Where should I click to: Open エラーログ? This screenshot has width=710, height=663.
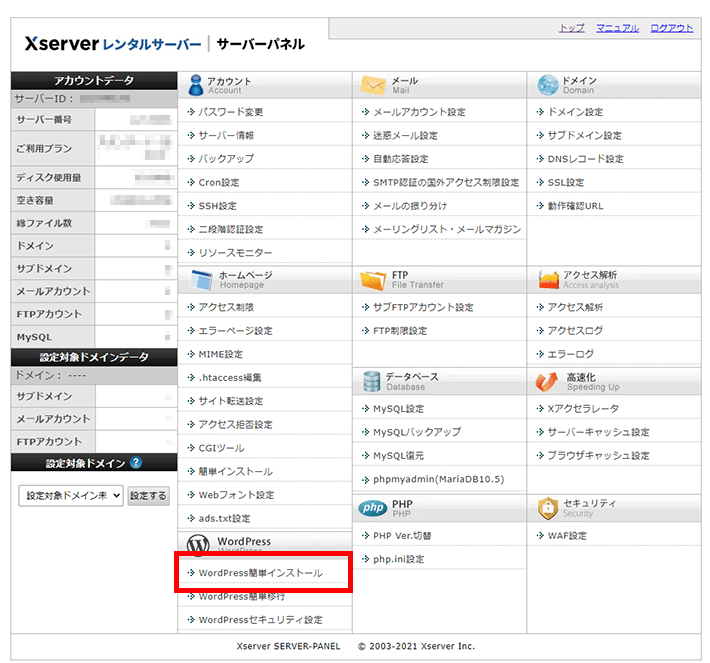(571, 354)
